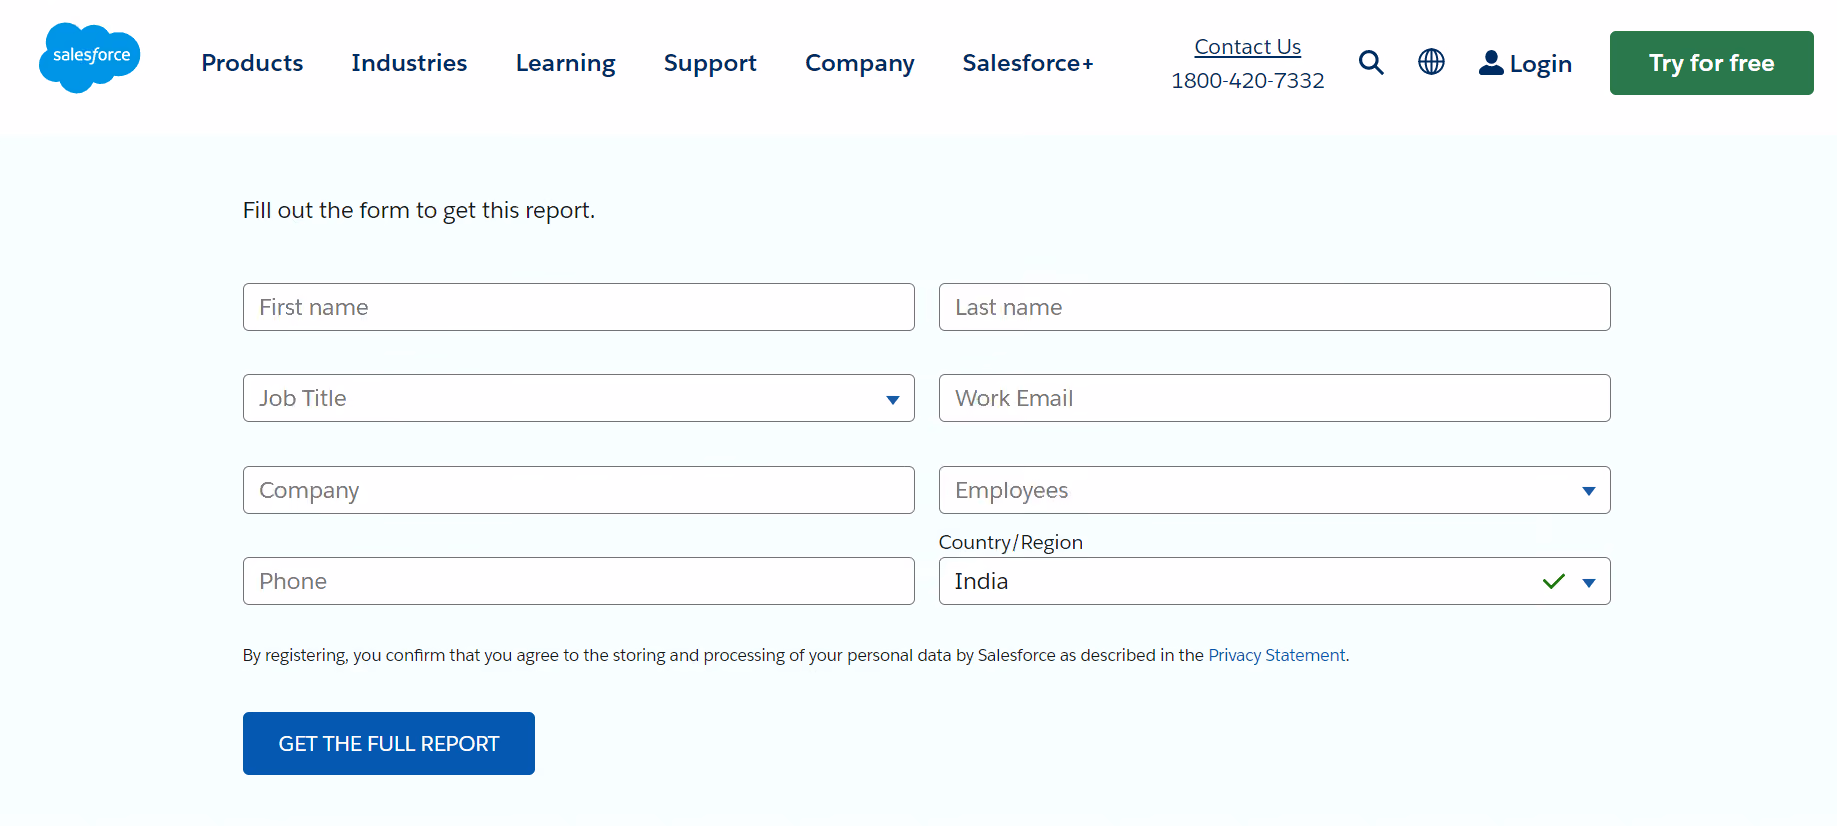The width and height of the screenshot is (1837, 826).
Task: Submit with Get the Full Report button
Action: coord(389,743)
